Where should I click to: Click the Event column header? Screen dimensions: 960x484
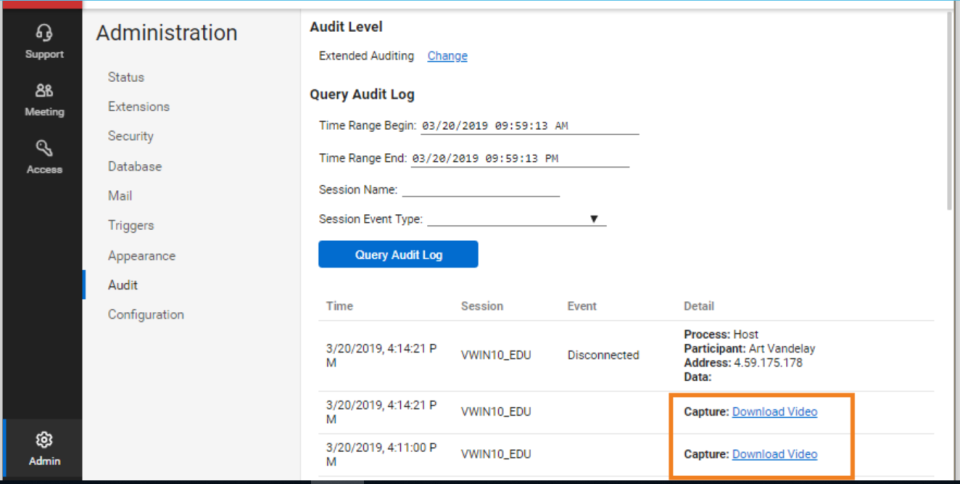tap(582, 306)
